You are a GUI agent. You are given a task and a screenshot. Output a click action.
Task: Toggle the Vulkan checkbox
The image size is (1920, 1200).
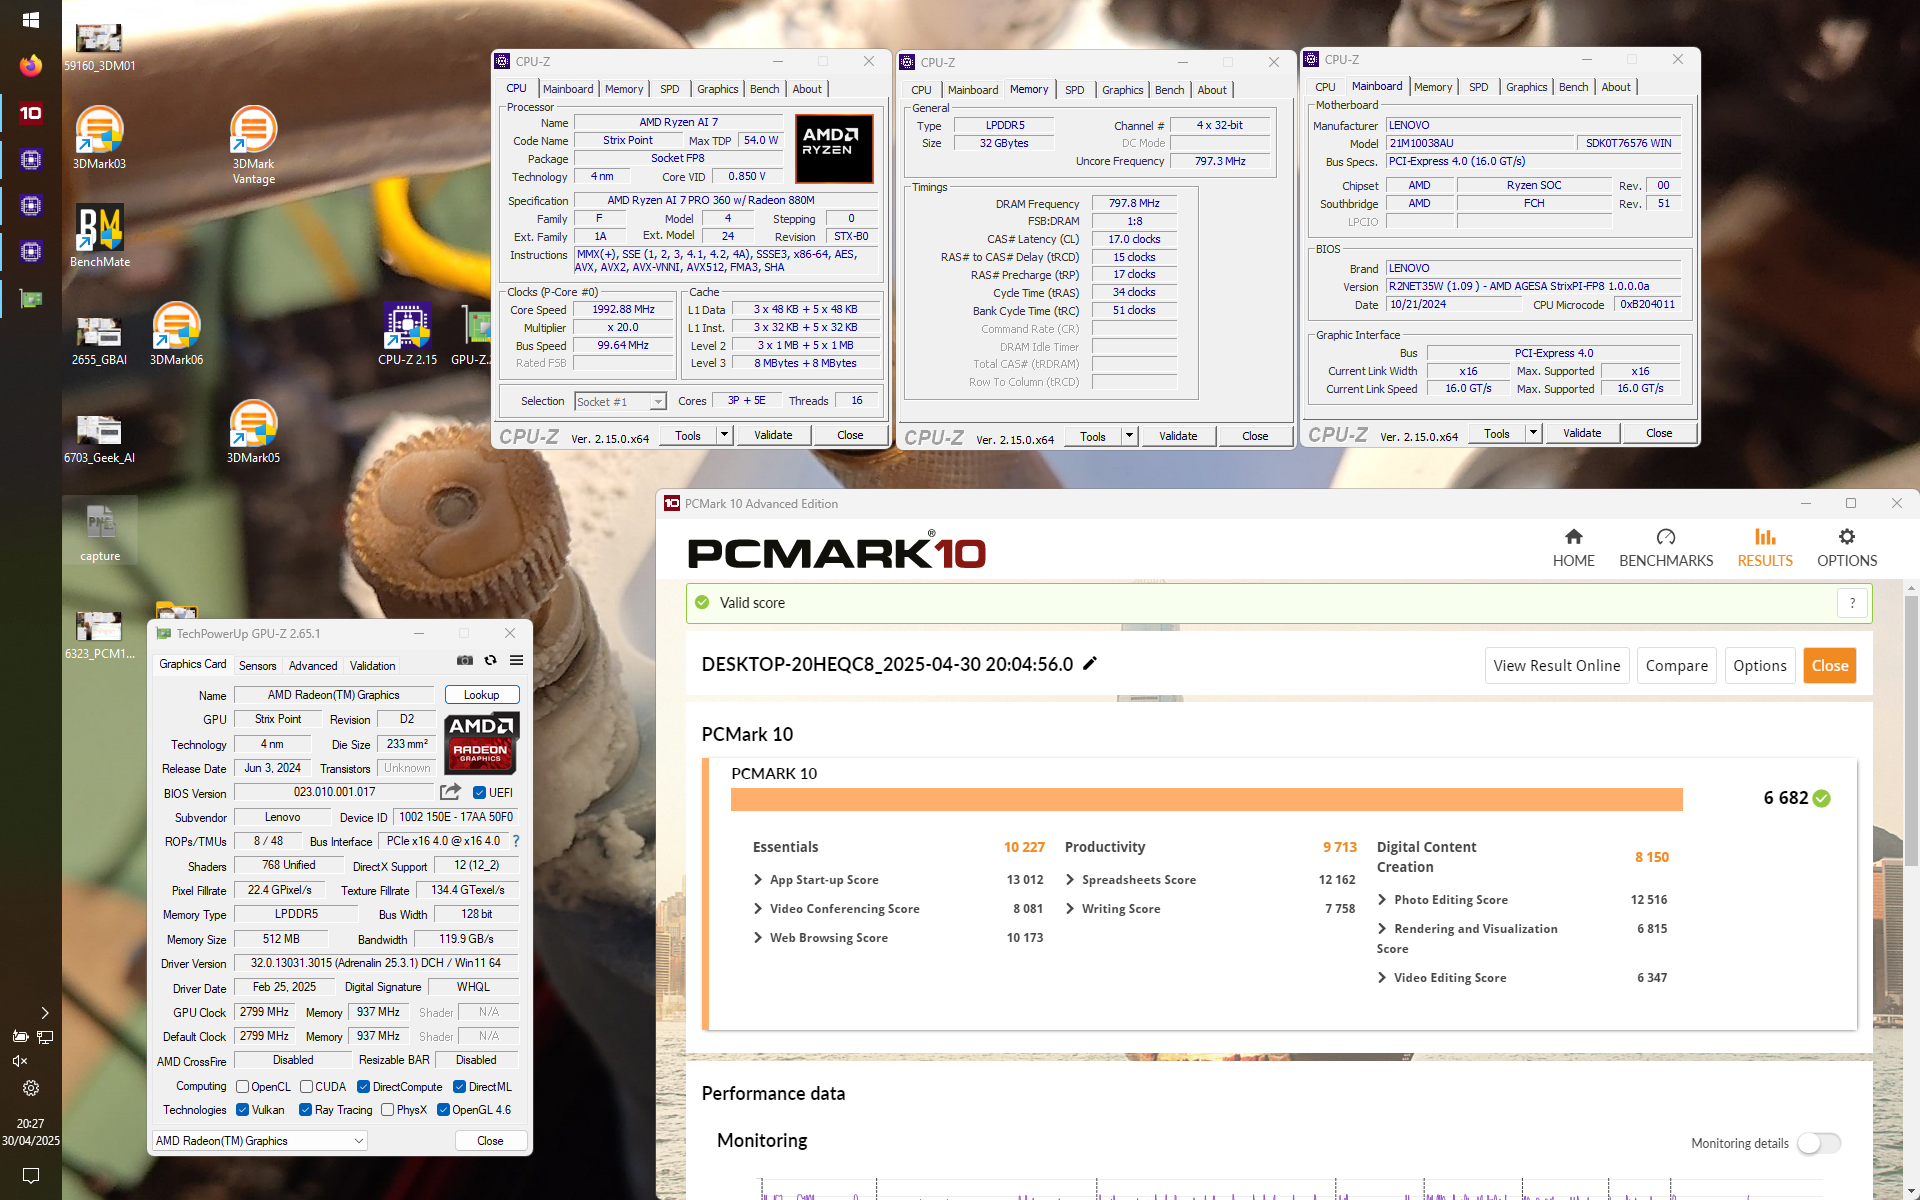pyautogui.click(x=242, y=1110)
